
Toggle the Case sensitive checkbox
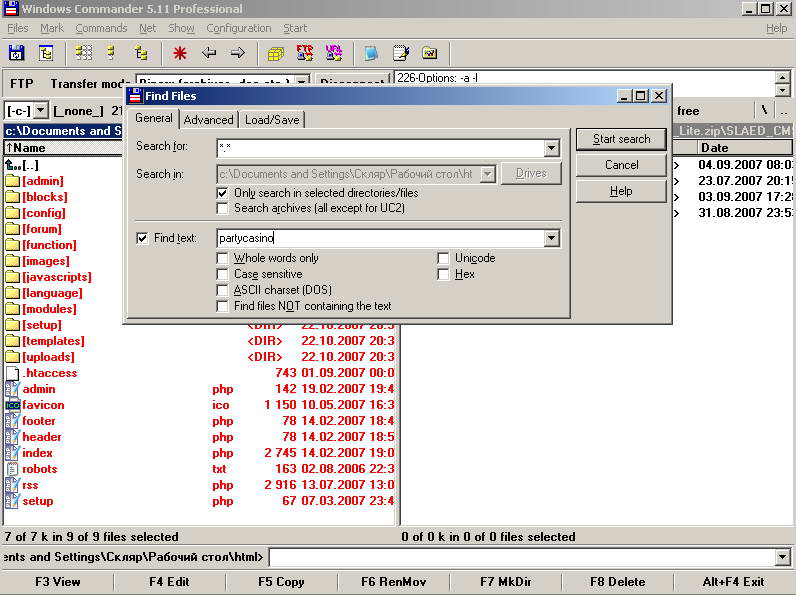click(x=223, y=274)
